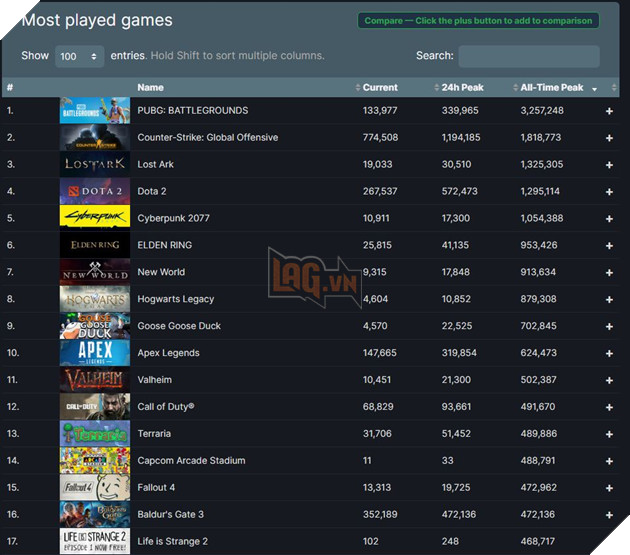Image resolution: width=630 pixels, height=555 pixels.
Task: Add Capcom Arcade Stadium to comparison
Action: [x=609, y=461]
